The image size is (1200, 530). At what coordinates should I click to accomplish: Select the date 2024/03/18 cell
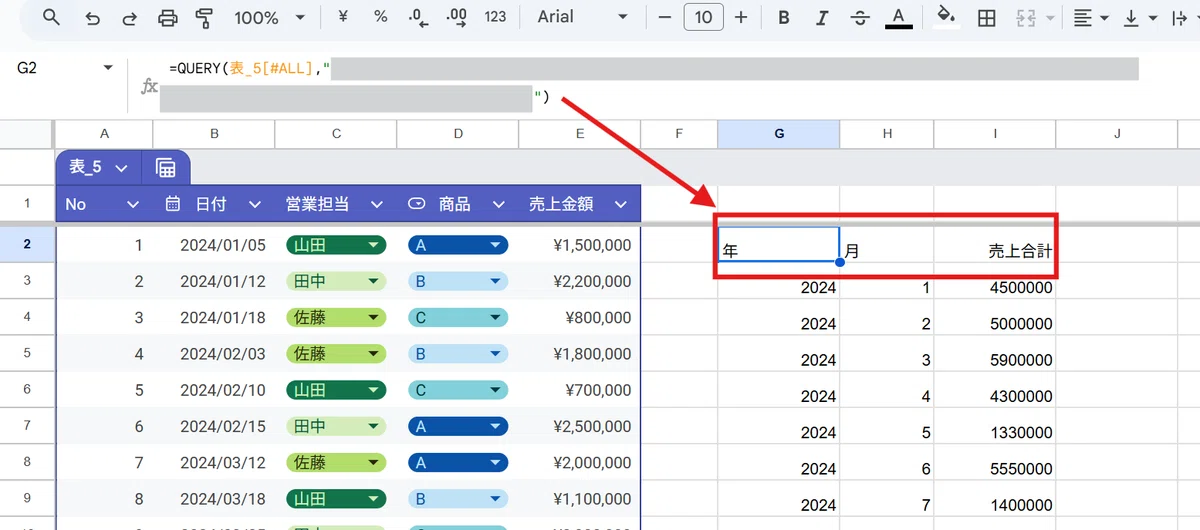coord(214,499)
